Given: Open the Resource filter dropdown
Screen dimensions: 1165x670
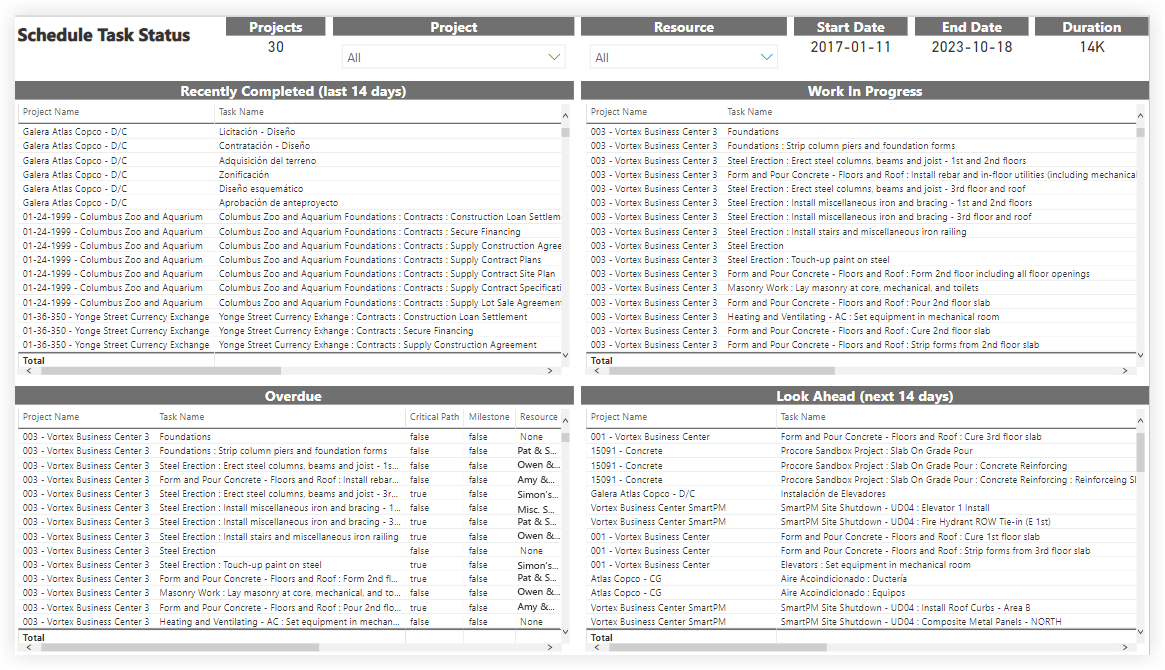Looking at the screenshot, I should pyautogui.click(x=684, y=57).
